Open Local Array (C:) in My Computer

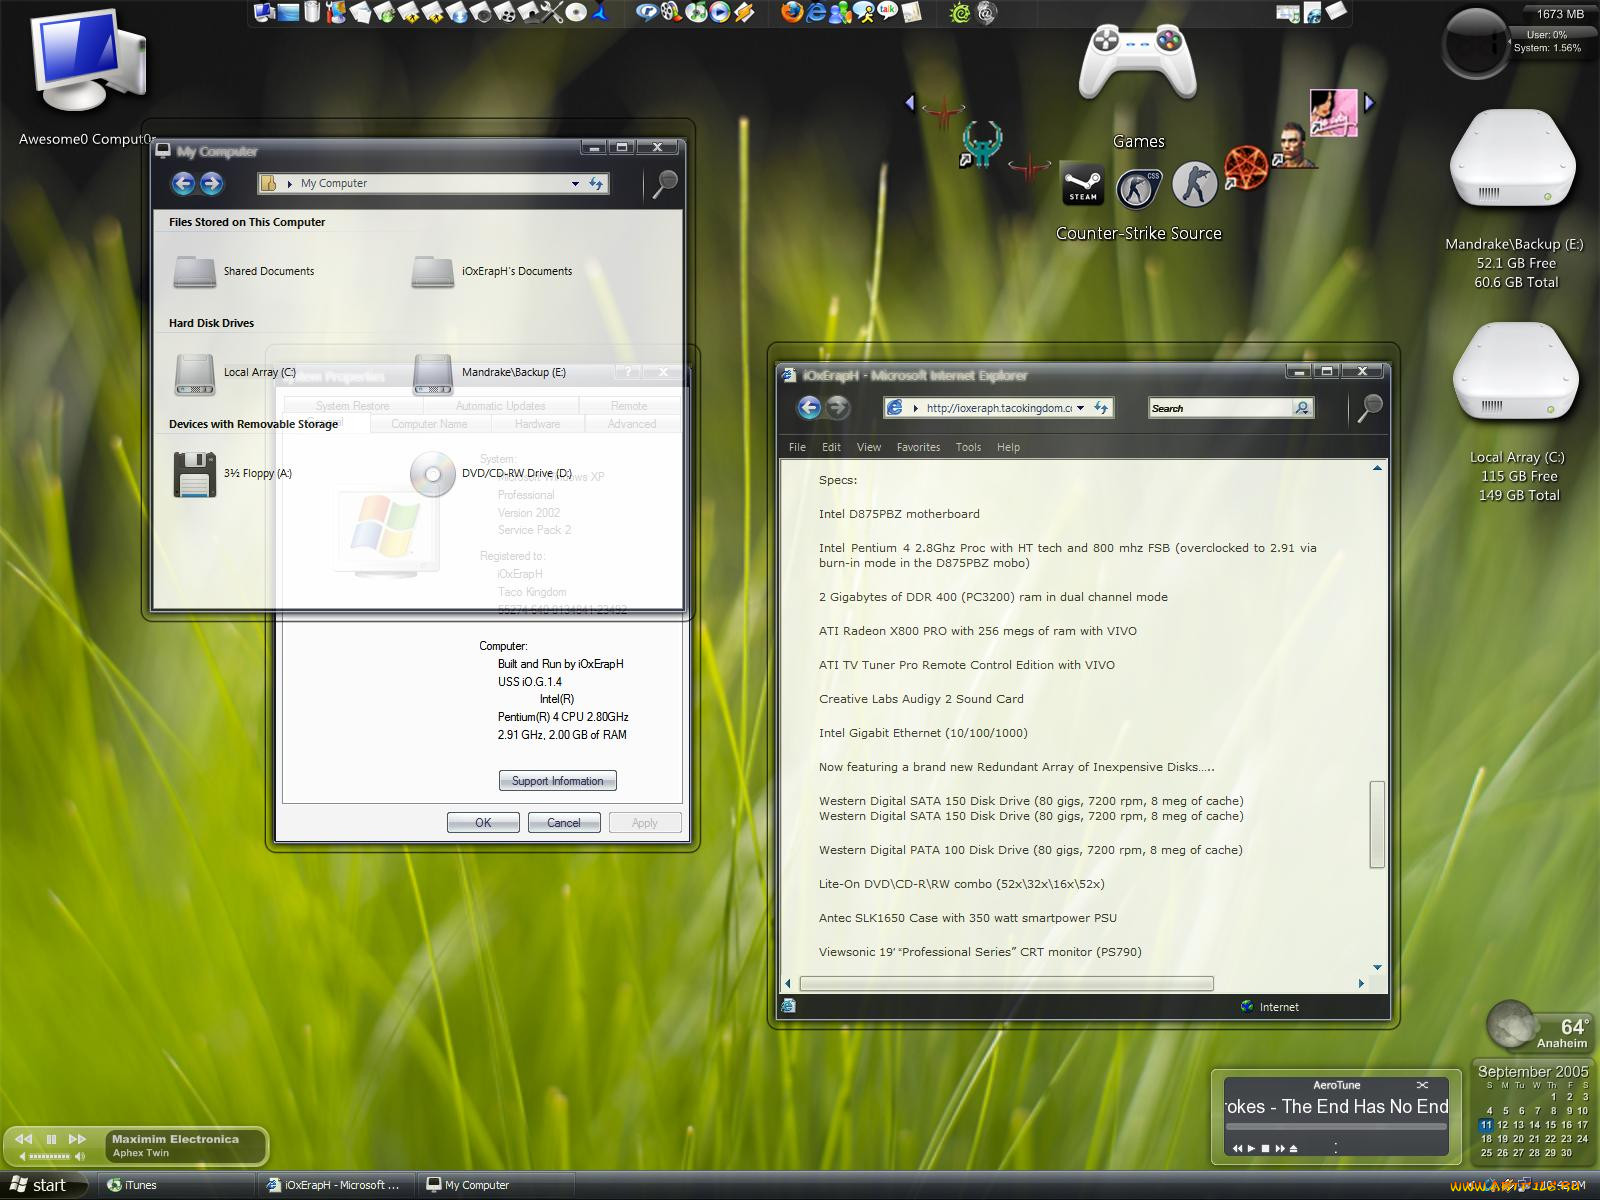[x=235, y=373]
